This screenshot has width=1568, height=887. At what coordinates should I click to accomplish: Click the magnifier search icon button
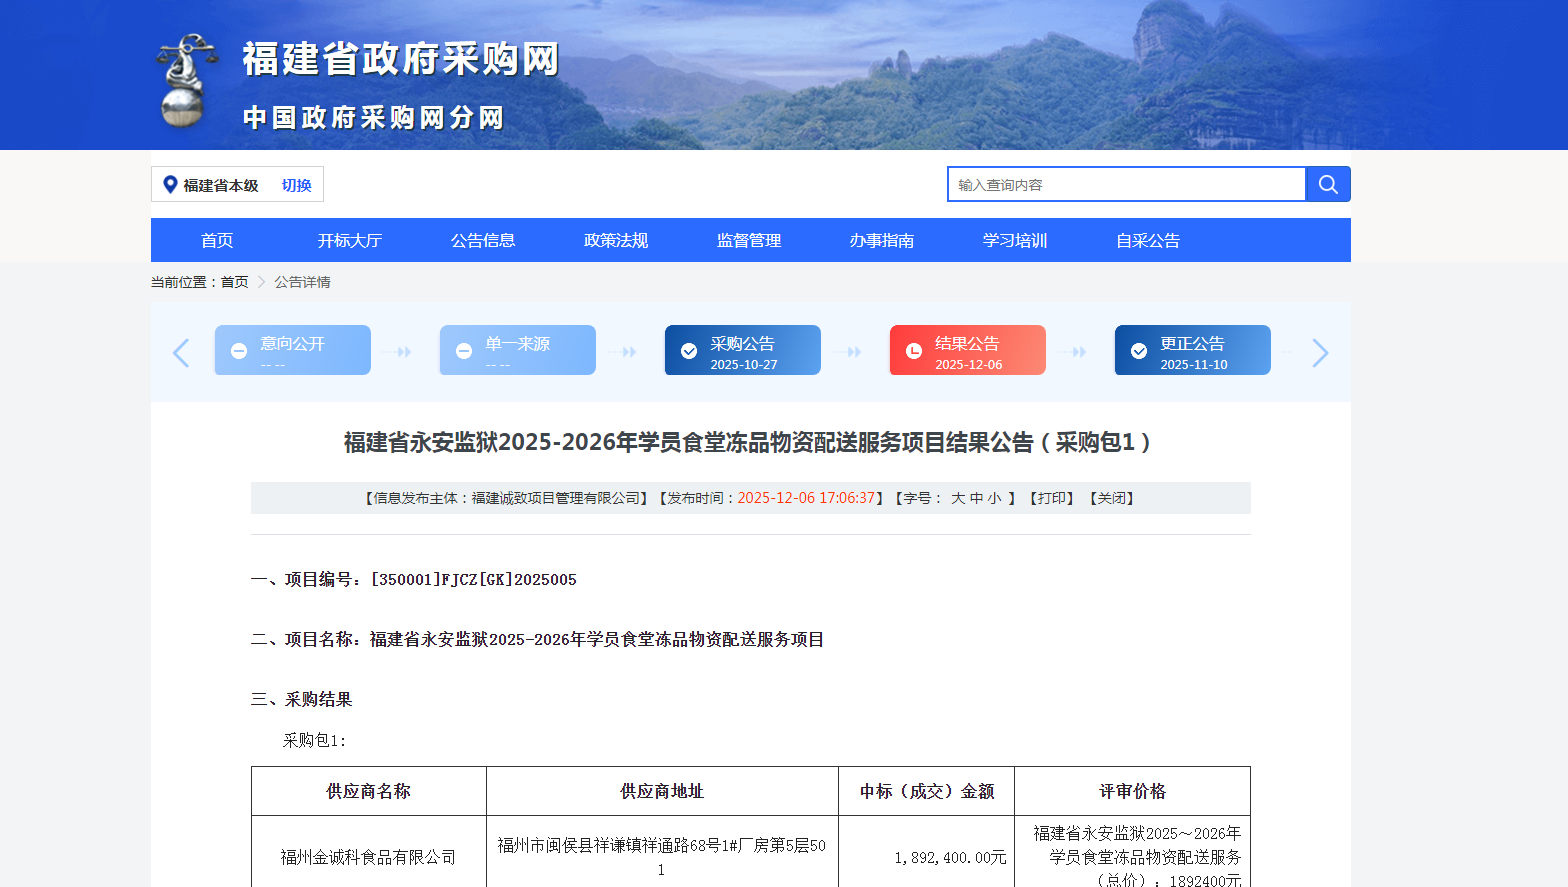tap(1328, 184)
